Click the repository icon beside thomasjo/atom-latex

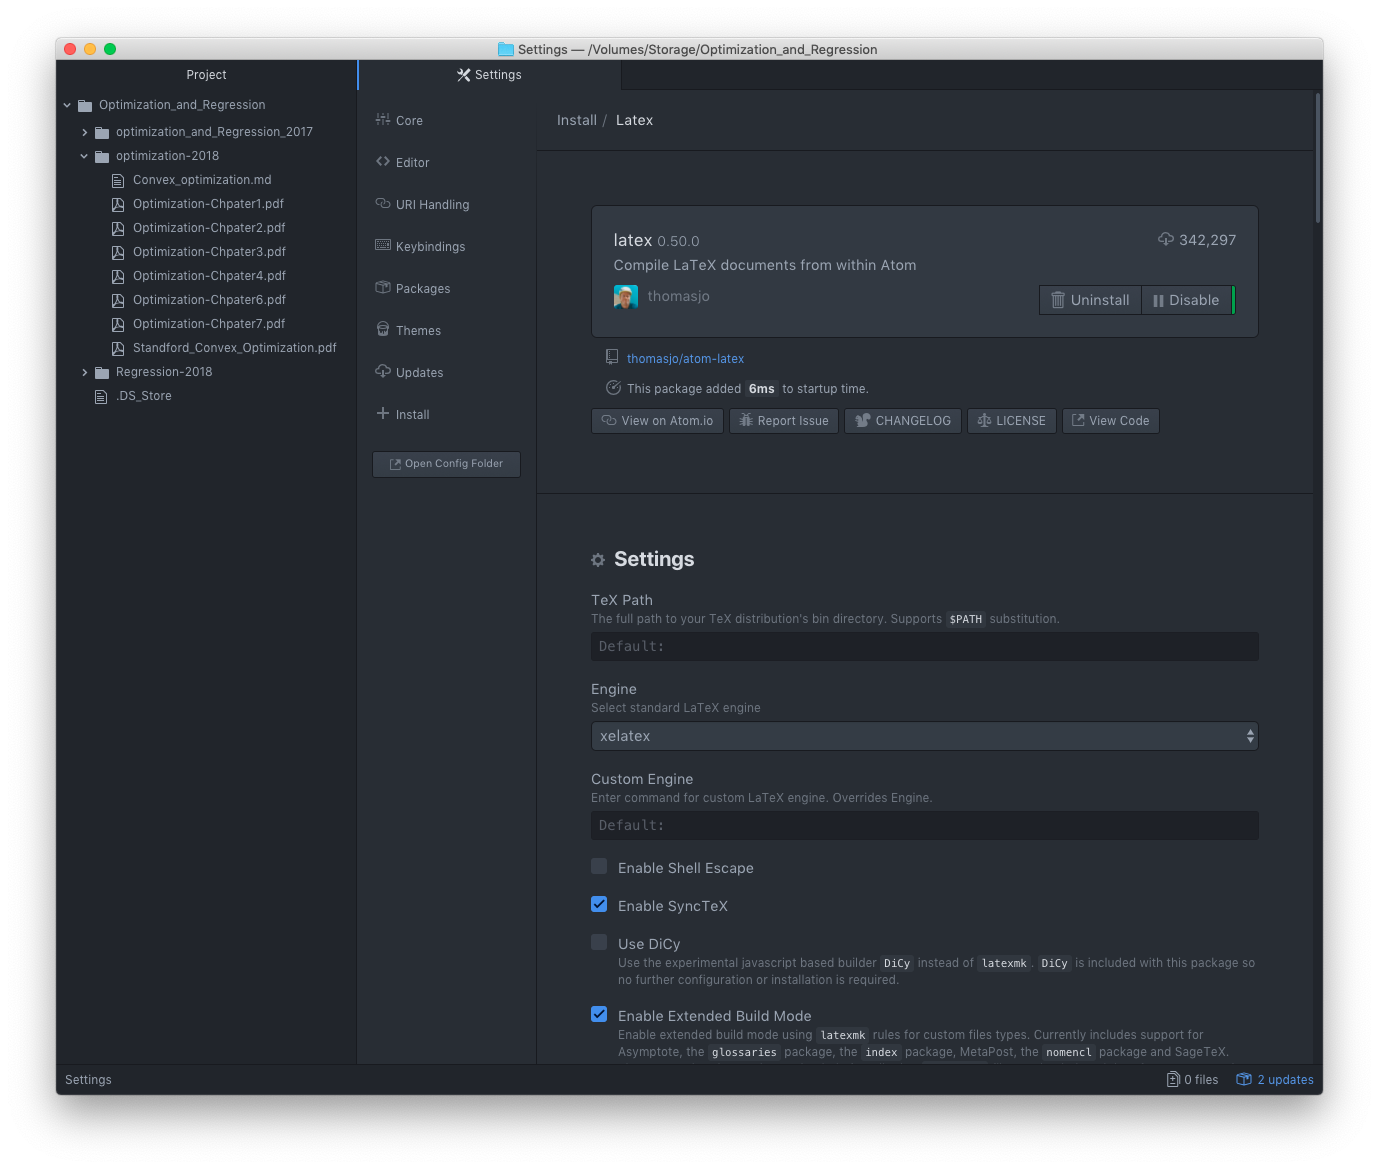click(x=612, y=358)
